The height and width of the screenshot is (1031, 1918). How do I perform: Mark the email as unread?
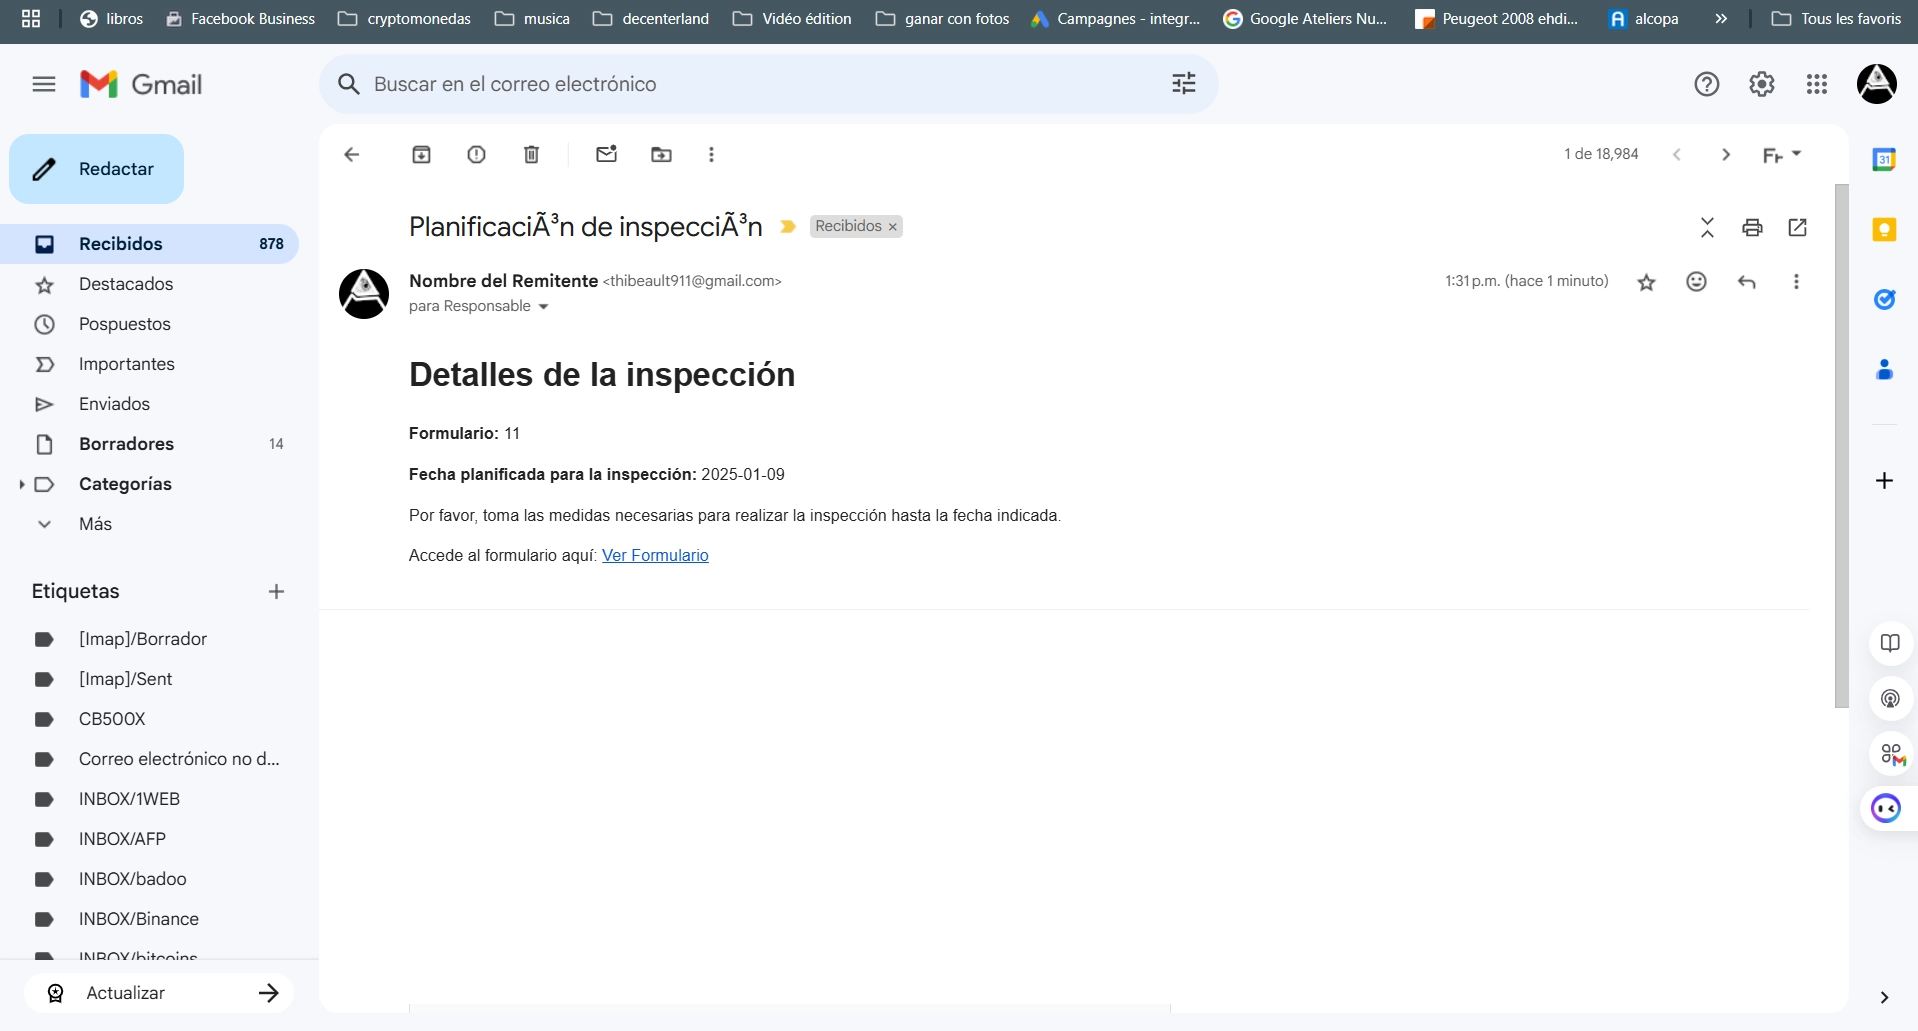(x=606, y=154)
